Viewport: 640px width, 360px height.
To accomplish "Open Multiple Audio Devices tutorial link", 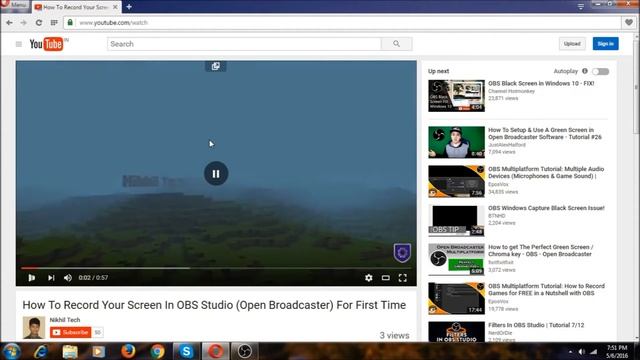I will pyautogui.click(x=546, y=172).
